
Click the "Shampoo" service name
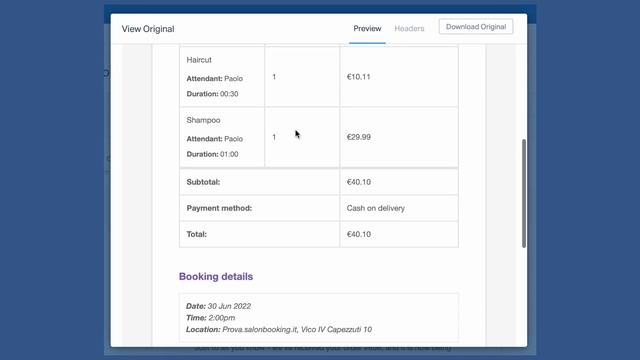pos(203,120)
